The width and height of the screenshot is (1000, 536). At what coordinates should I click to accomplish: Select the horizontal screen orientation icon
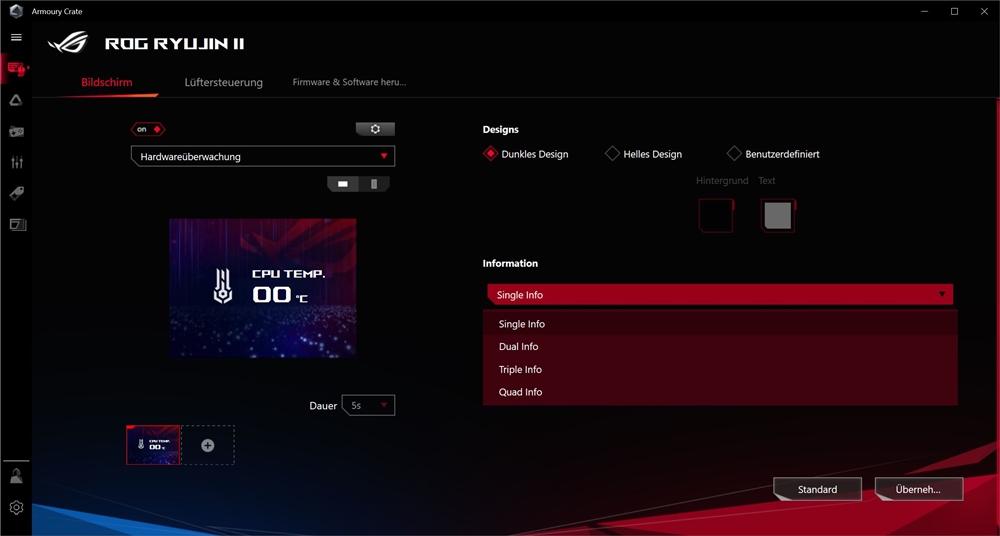pyautogui.click(x=343, y=184)
